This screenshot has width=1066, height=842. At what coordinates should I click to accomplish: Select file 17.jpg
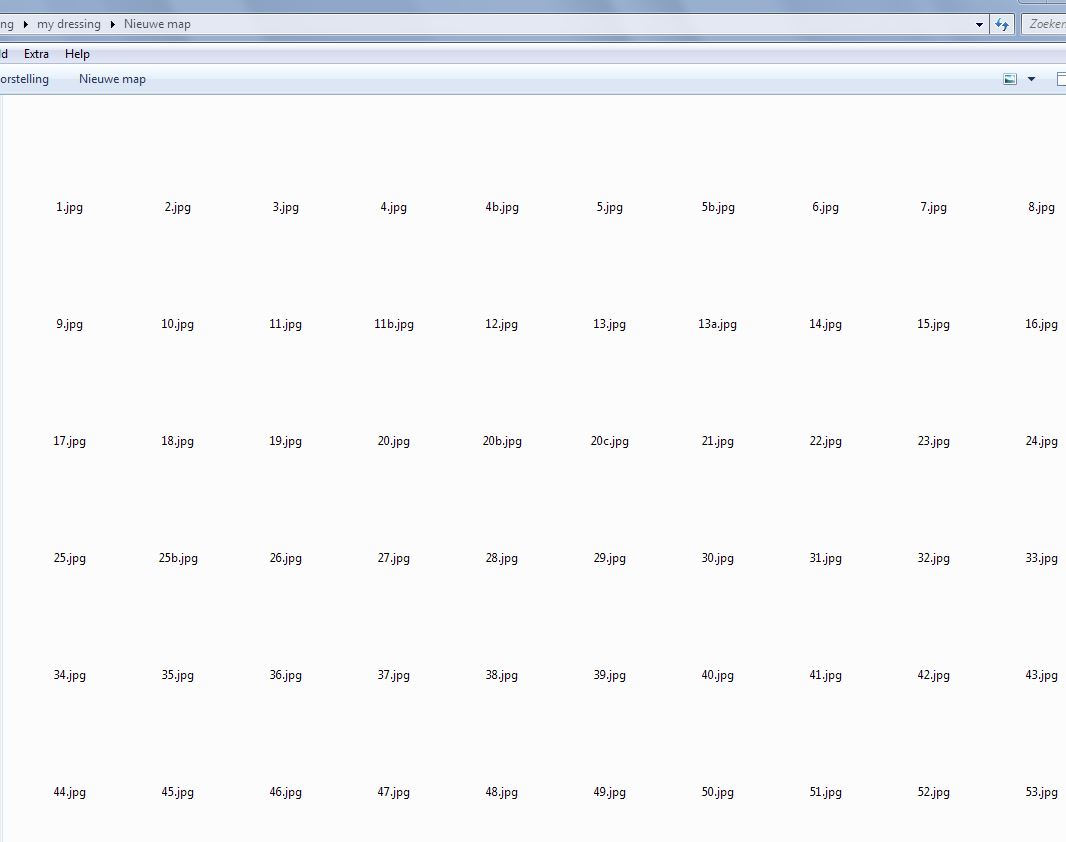point(69,441)
